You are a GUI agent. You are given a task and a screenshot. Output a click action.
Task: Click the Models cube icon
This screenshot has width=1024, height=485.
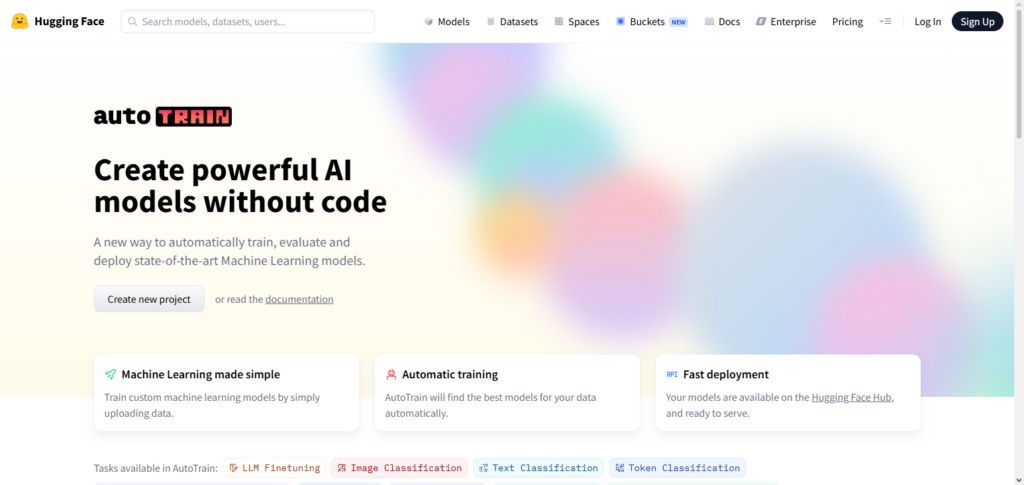tap(428, 22)
